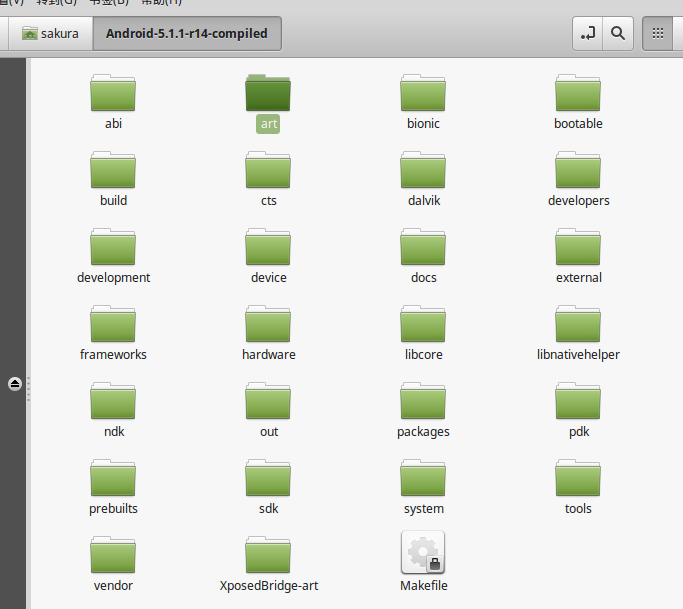Image resolution: width=683 pixels, height=609 pixels.
Task: Open file search with magnifier icon
Action: [x=618, y=34]
